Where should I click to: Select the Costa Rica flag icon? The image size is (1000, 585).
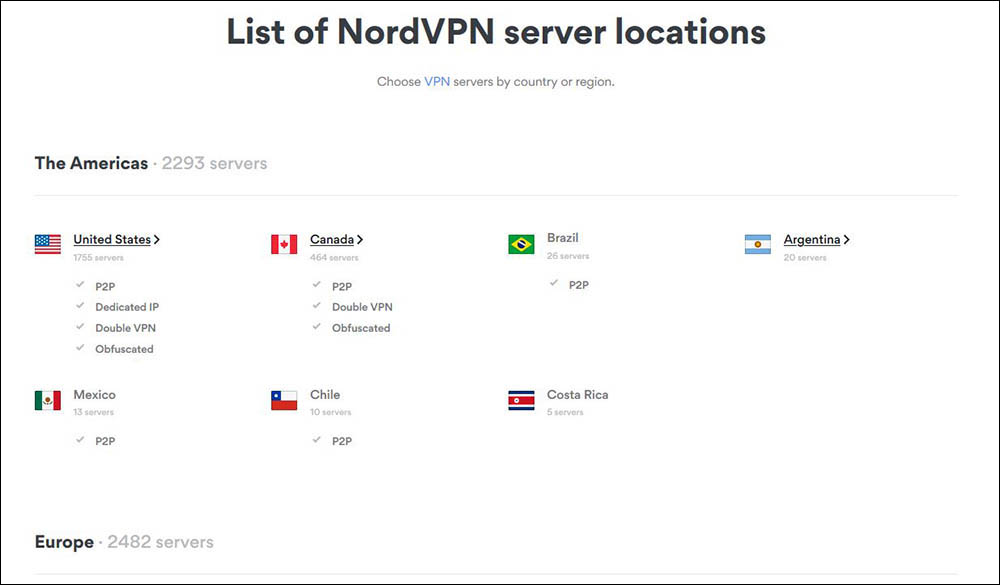[x=521, y=399]
